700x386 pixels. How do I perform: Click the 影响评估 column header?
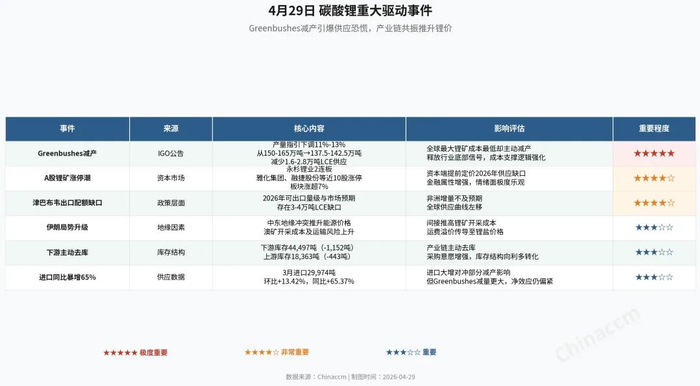509,129
